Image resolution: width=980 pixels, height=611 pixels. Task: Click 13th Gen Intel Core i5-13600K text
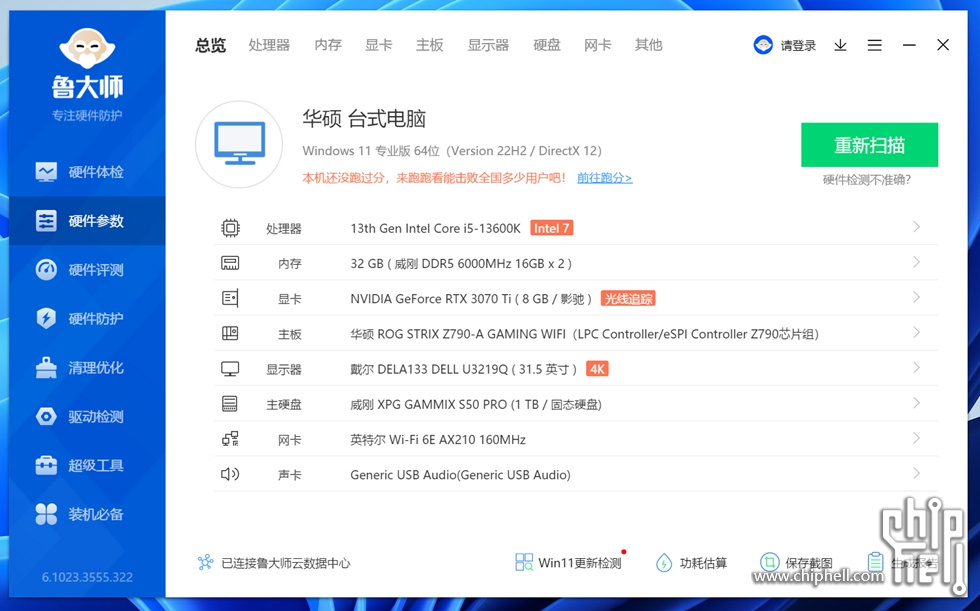435,229
